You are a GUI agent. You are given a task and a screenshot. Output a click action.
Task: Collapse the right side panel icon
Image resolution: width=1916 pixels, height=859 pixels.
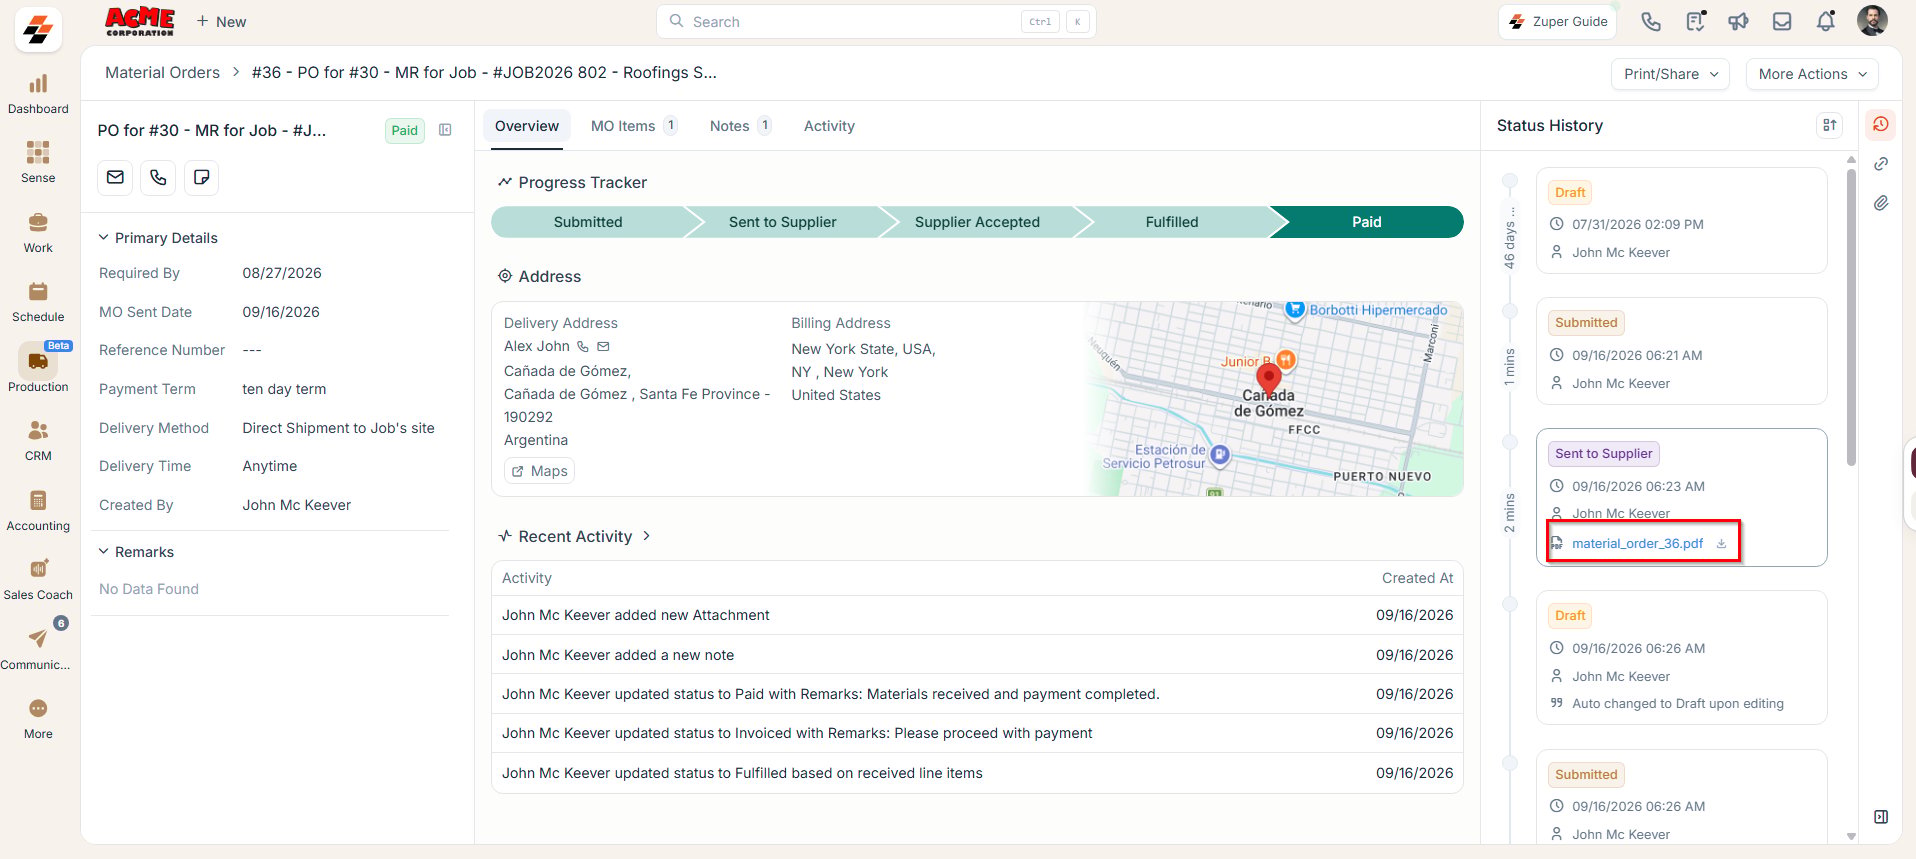pos(1881,817)
